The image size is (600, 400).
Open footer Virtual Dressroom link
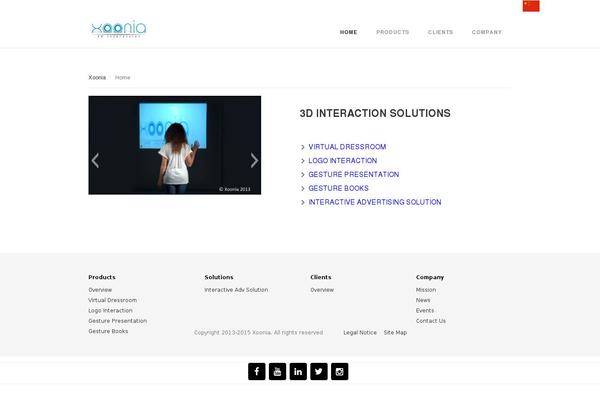112,300
